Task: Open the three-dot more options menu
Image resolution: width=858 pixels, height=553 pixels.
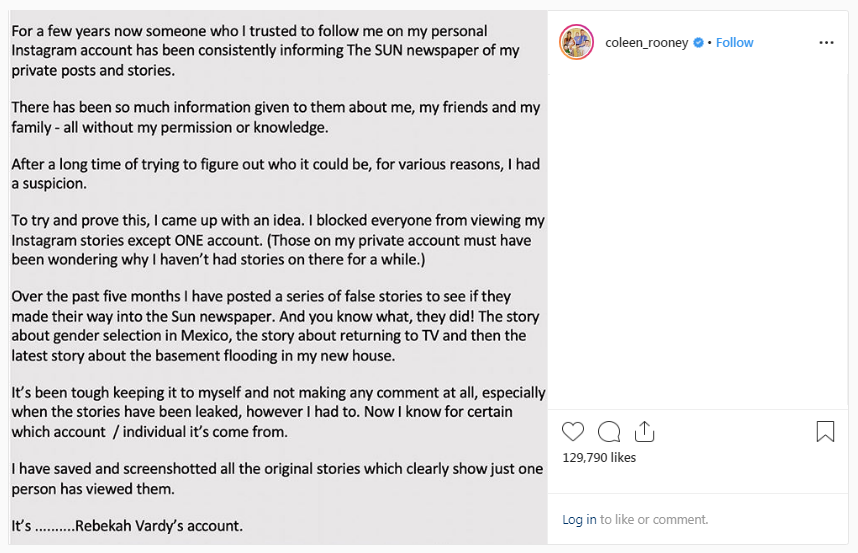Action: coord(826,43)
